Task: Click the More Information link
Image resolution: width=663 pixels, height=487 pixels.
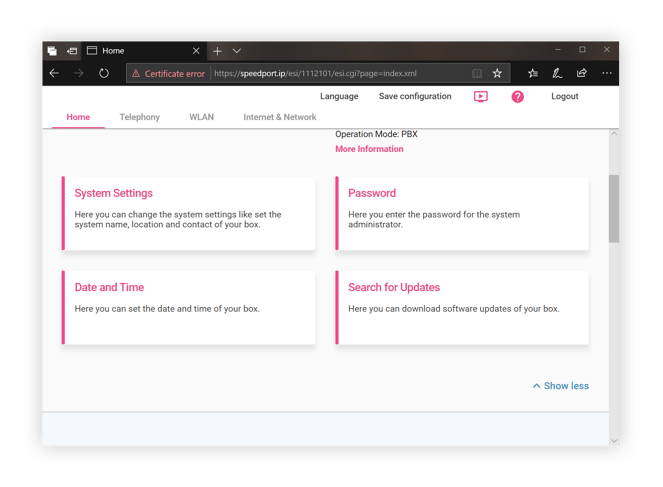Action: pyautogui.click(x=369, y=149)
